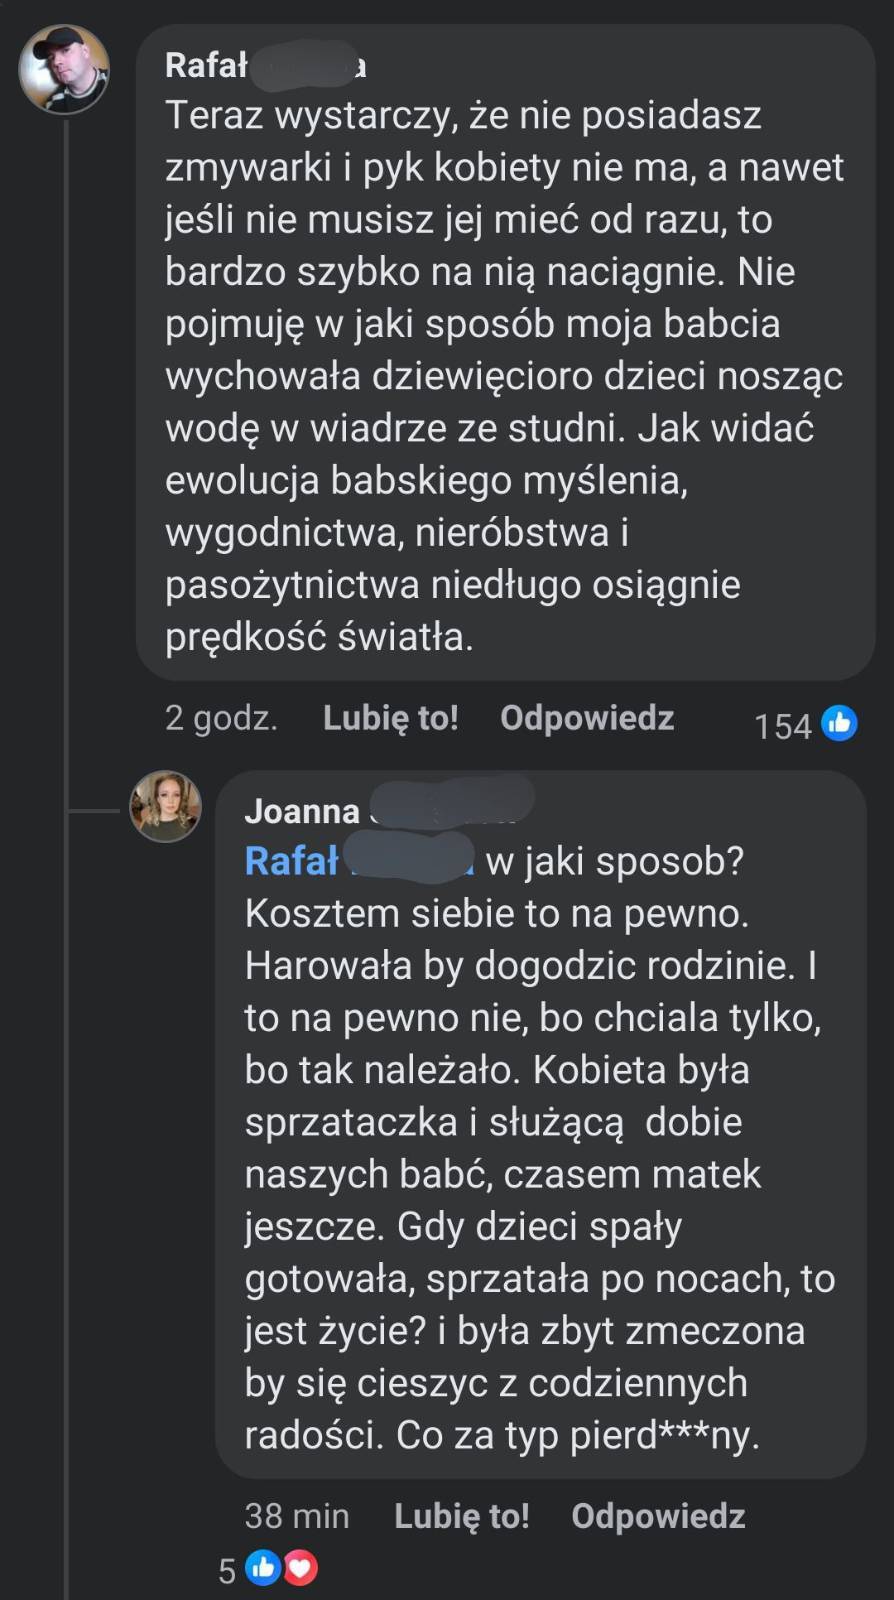Click the connector line left of Joanna's avatar
Viewport: 894px width, 1600px height.
(95, 811)
